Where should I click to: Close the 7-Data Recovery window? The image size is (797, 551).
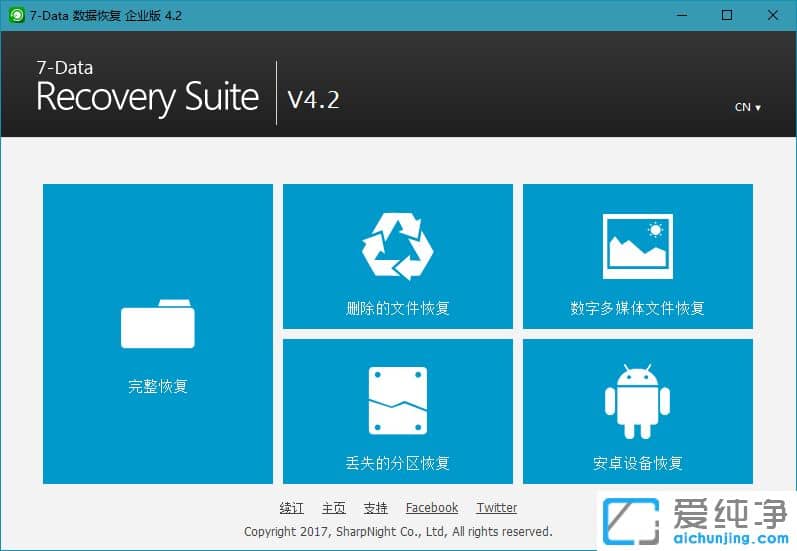pos(773,15)
